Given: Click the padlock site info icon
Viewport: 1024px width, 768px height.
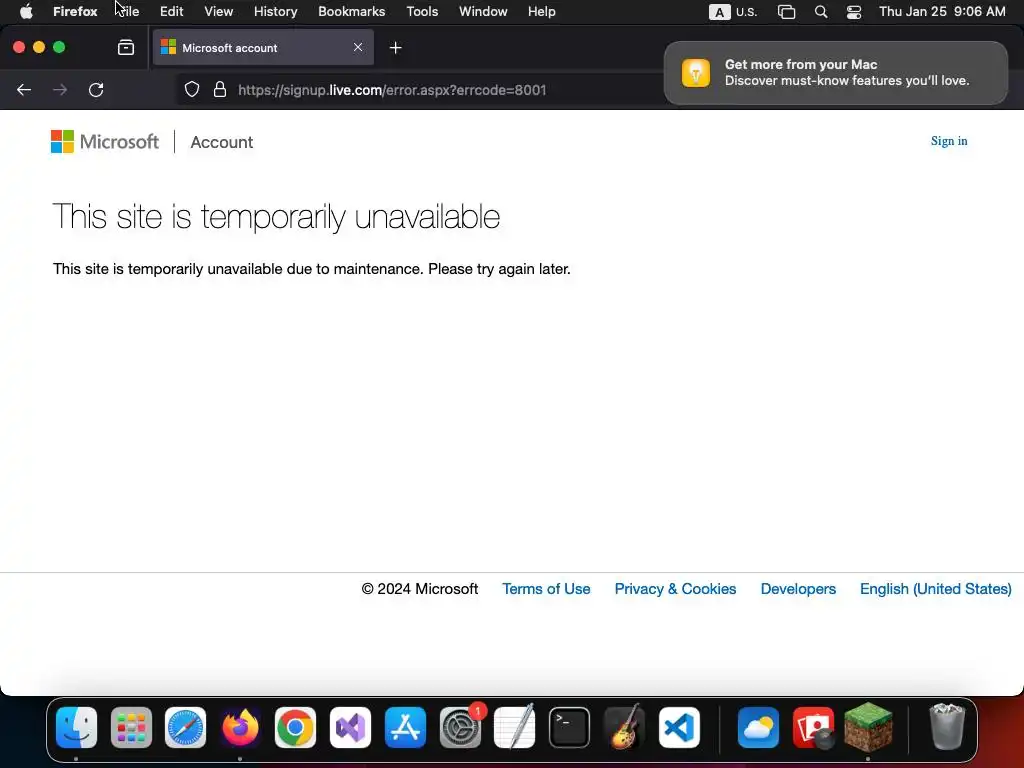Looking at the screenshot, I should pos(220,89).
